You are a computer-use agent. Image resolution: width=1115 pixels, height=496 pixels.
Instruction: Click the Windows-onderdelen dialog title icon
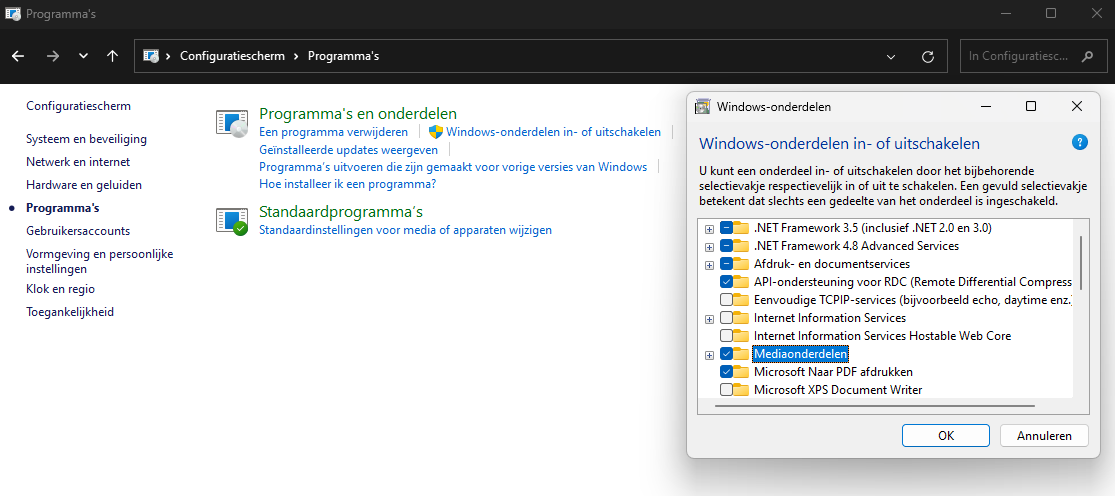coord(703,107)
